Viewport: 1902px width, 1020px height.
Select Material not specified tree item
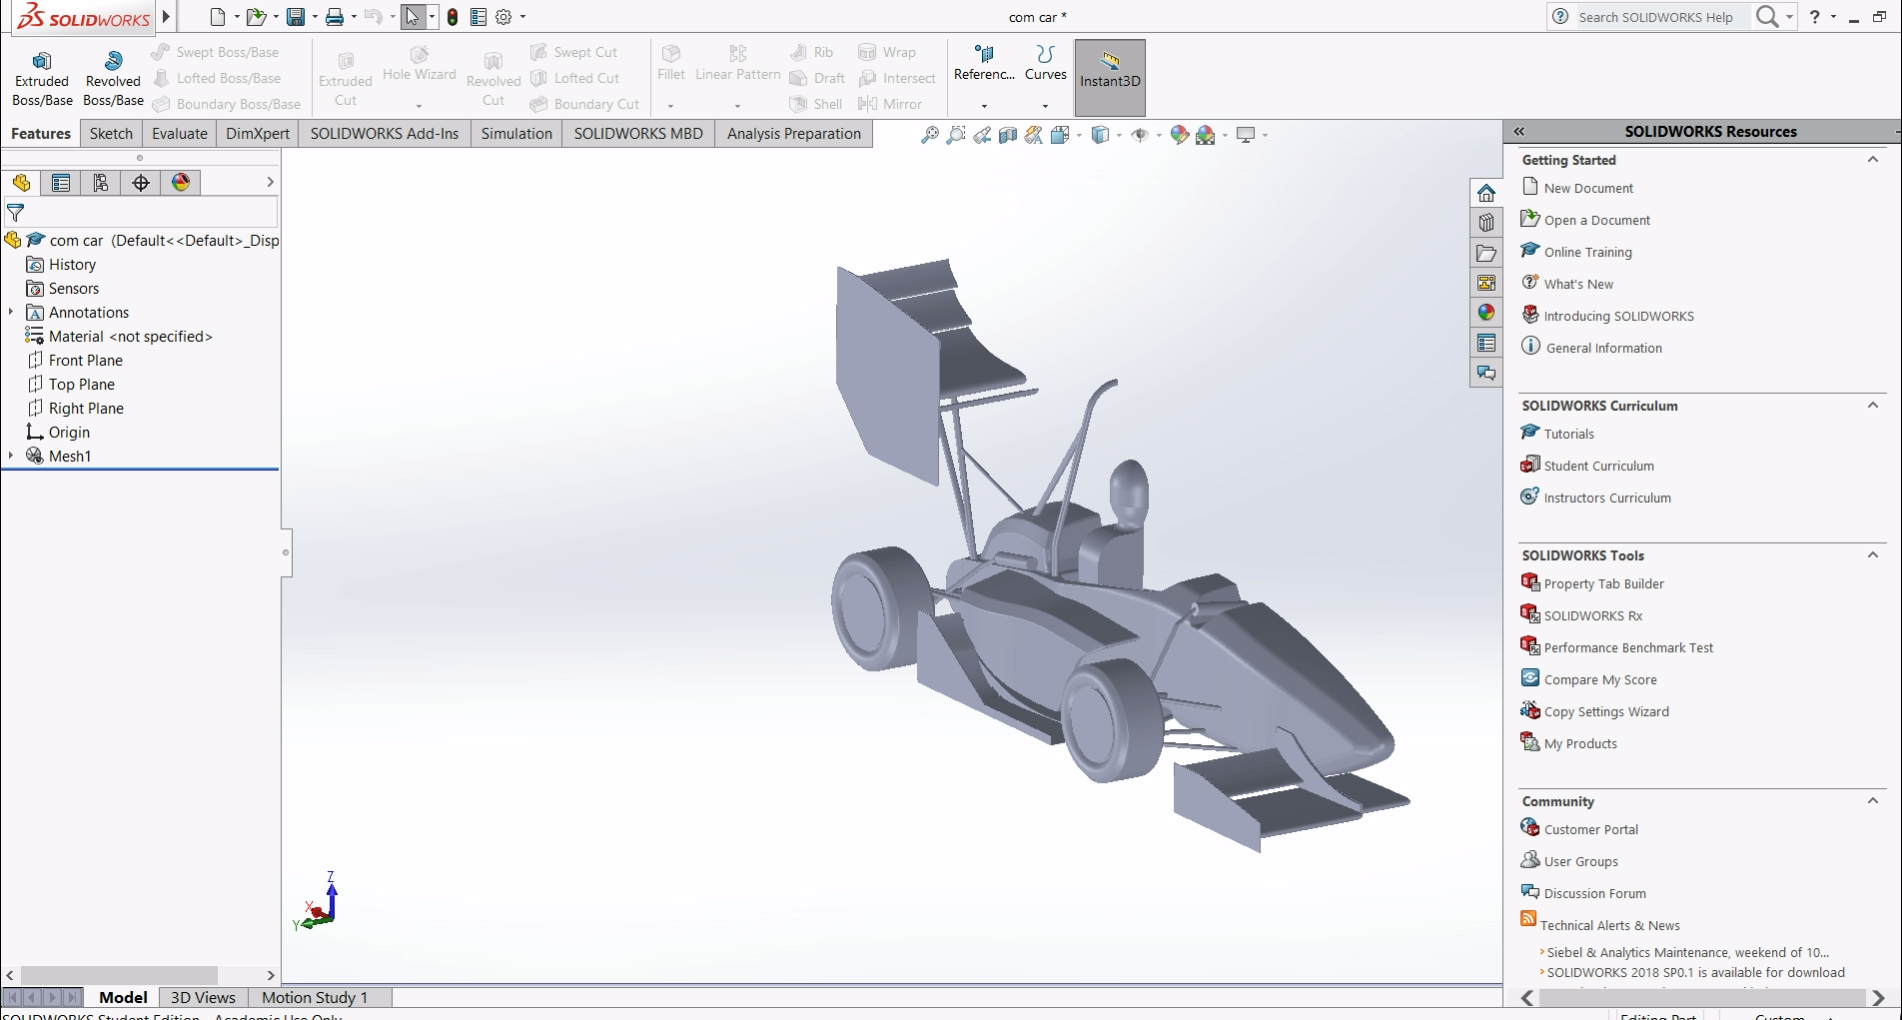[x=130, y=336]
